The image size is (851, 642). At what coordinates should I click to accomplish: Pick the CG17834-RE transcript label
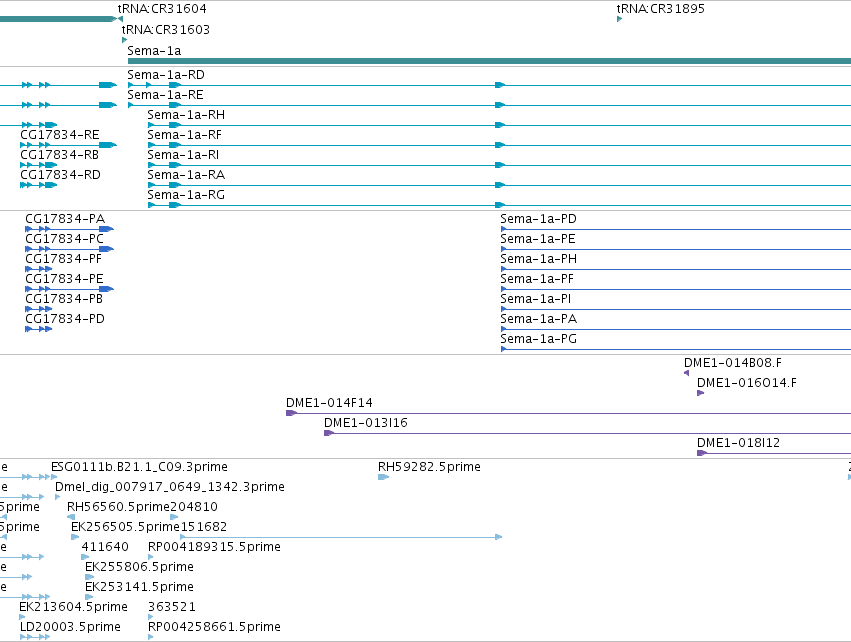pyautogui.click(x=60, y=135)
